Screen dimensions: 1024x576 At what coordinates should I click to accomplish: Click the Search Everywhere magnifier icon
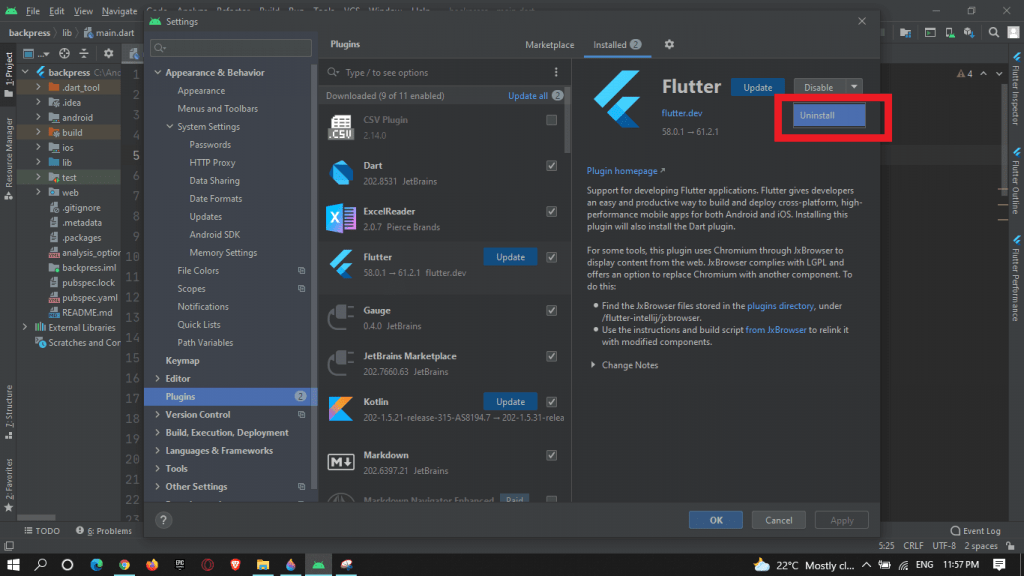[x=993, y=31]
